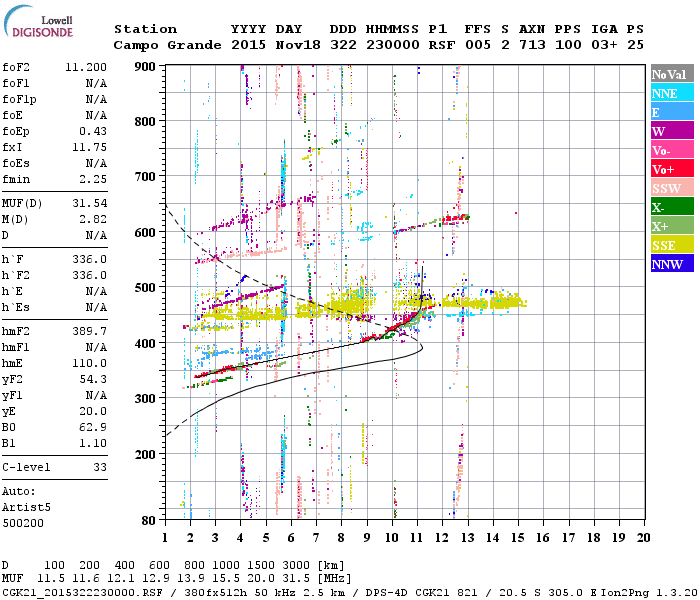
Task: Click the Ion2Png 1.3.20 version text
Action: click(649, 593)
